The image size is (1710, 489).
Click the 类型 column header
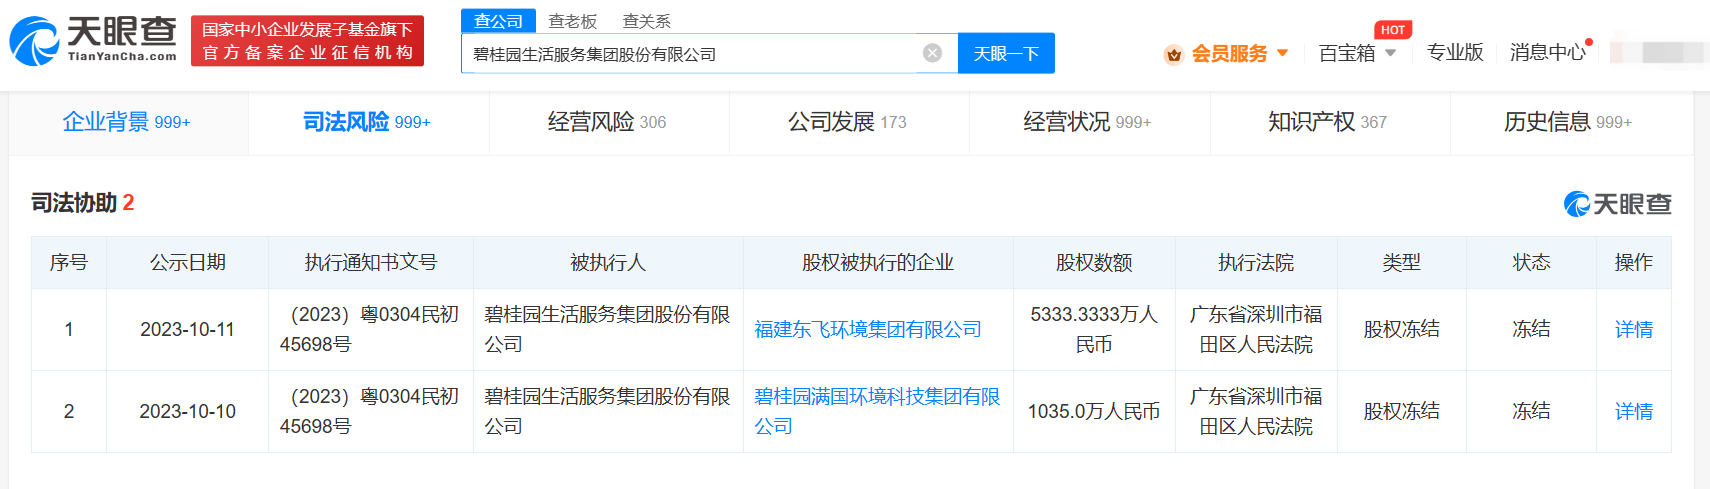1402,262
